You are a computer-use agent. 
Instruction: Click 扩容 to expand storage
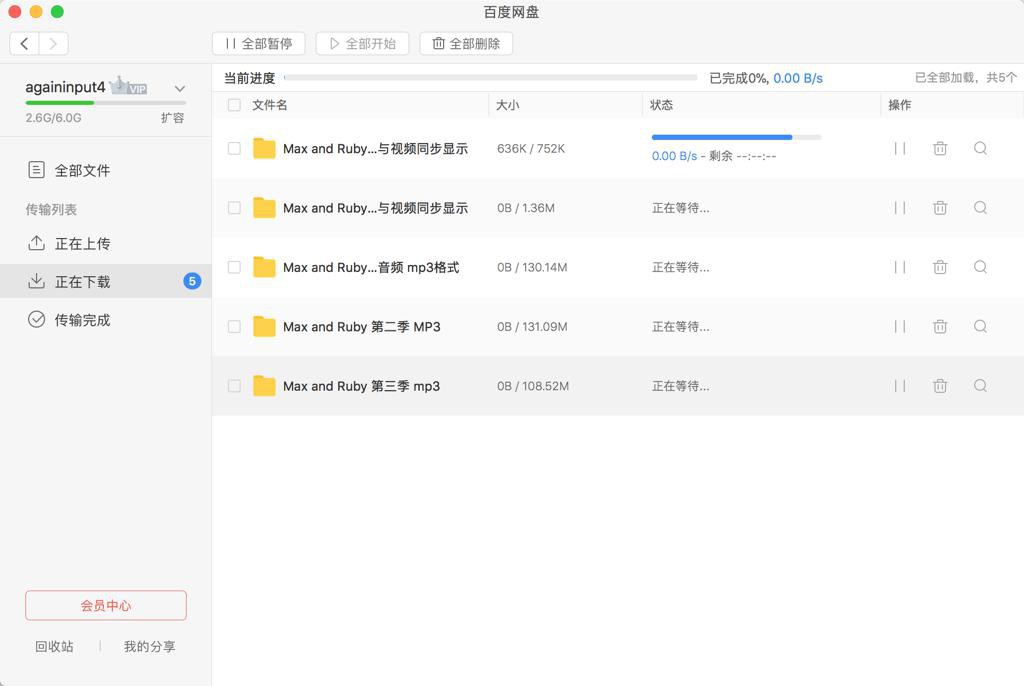click(x=172, y=118)
